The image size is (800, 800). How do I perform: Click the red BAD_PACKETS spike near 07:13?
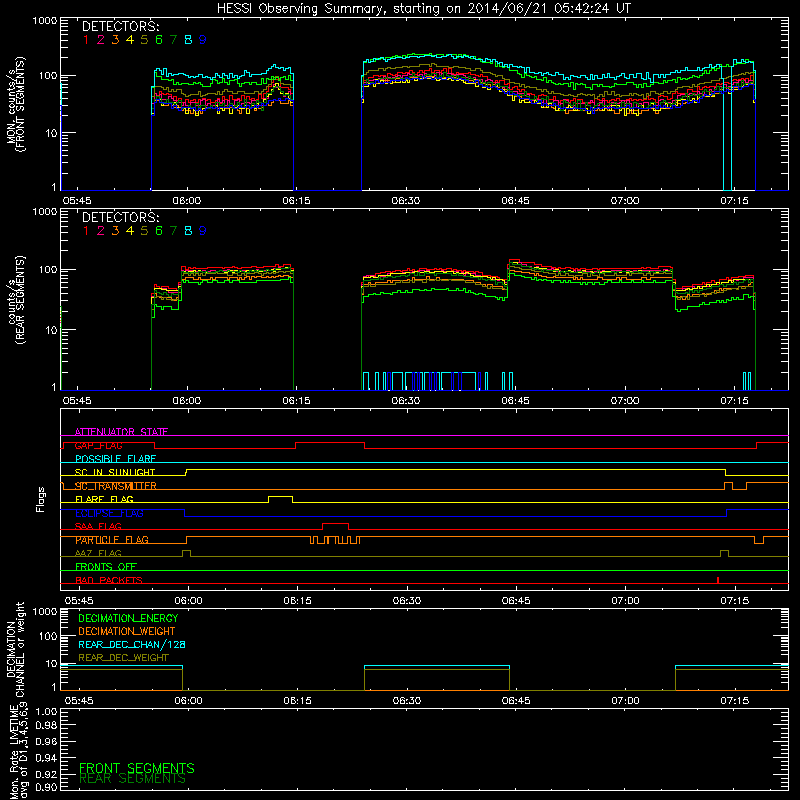[718, 580]
